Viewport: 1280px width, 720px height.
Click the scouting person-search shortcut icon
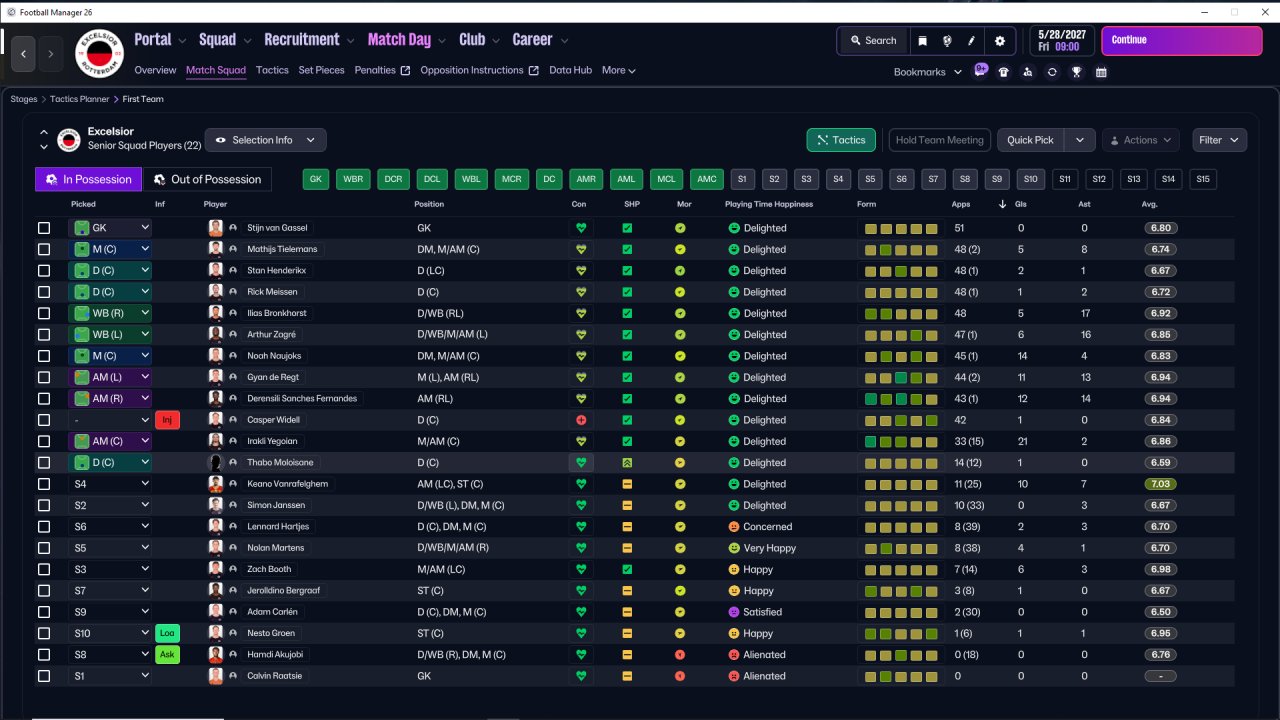coord(1028,72)
